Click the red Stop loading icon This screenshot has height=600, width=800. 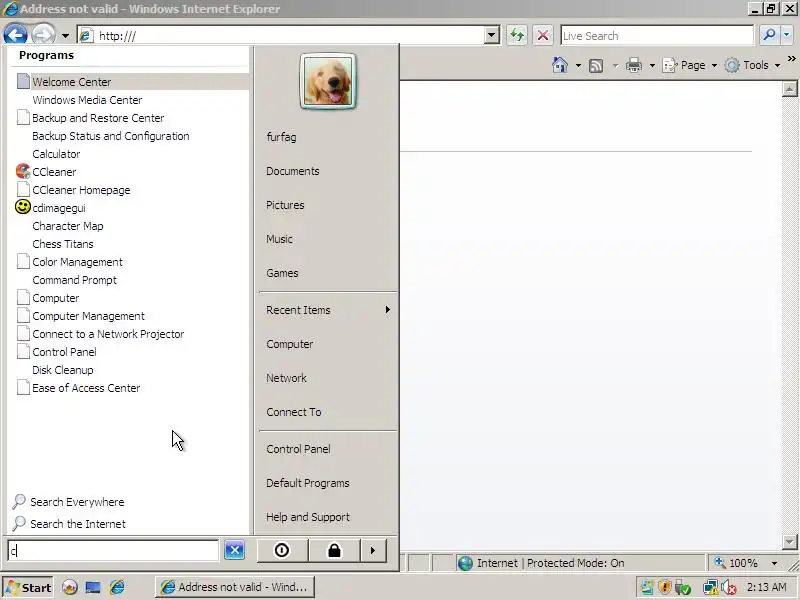point(543,35)
